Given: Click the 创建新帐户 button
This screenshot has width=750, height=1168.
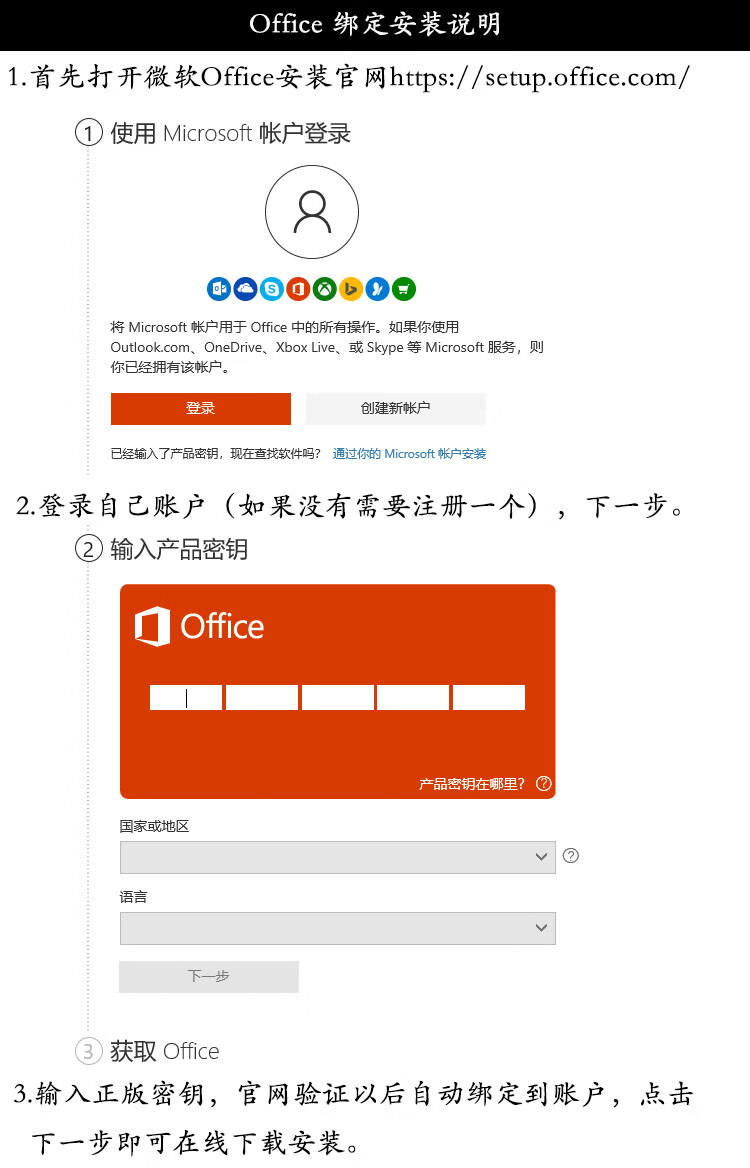Looking at the screenshot, I should pos(395,408).
